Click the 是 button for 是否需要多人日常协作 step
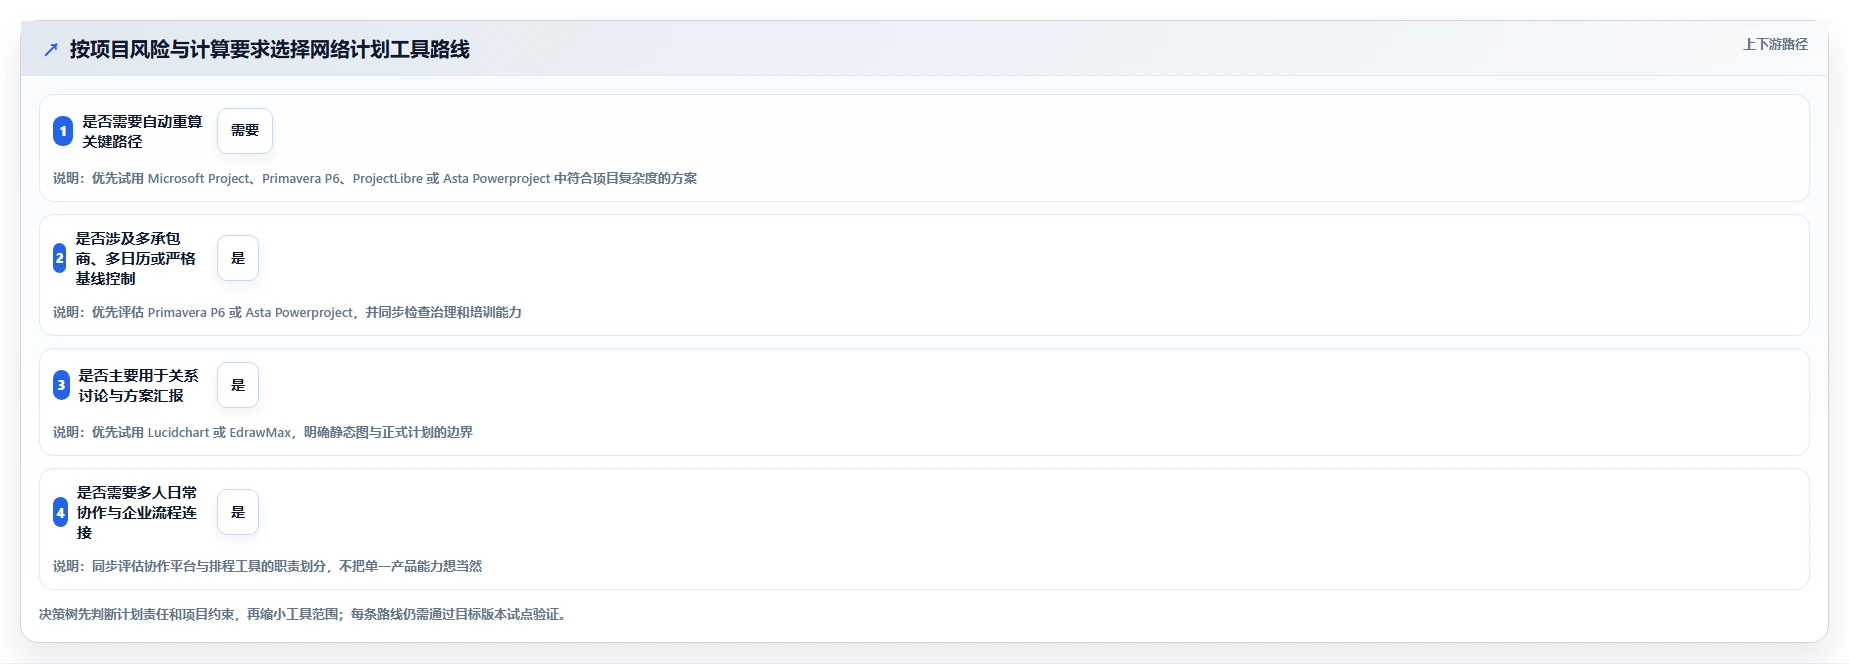 [238, 512]
